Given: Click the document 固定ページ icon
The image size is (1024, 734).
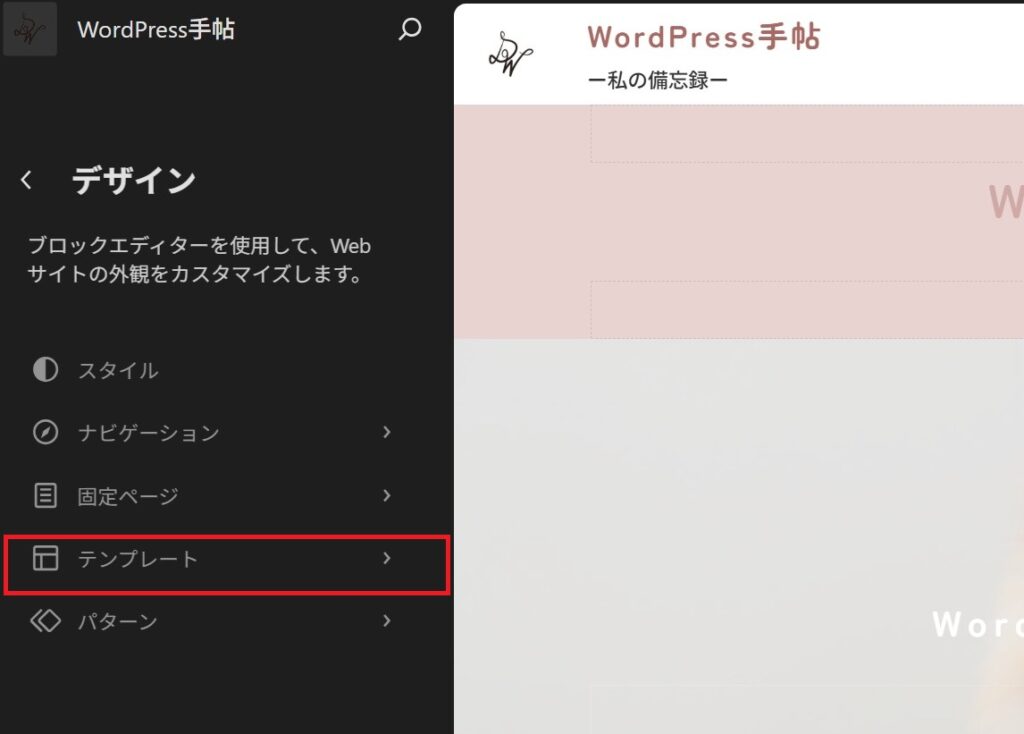Looking at the screenshot, I should pos(45,496).
